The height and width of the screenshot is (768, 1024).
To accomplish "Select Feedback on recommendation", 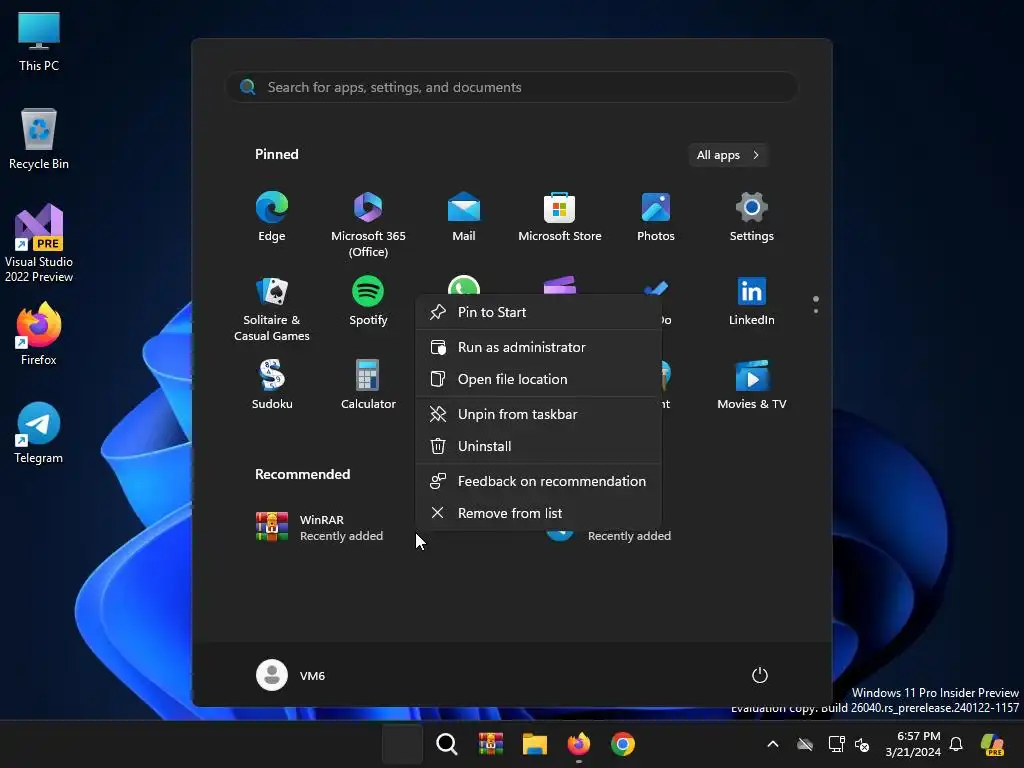I will click(539, 481).
